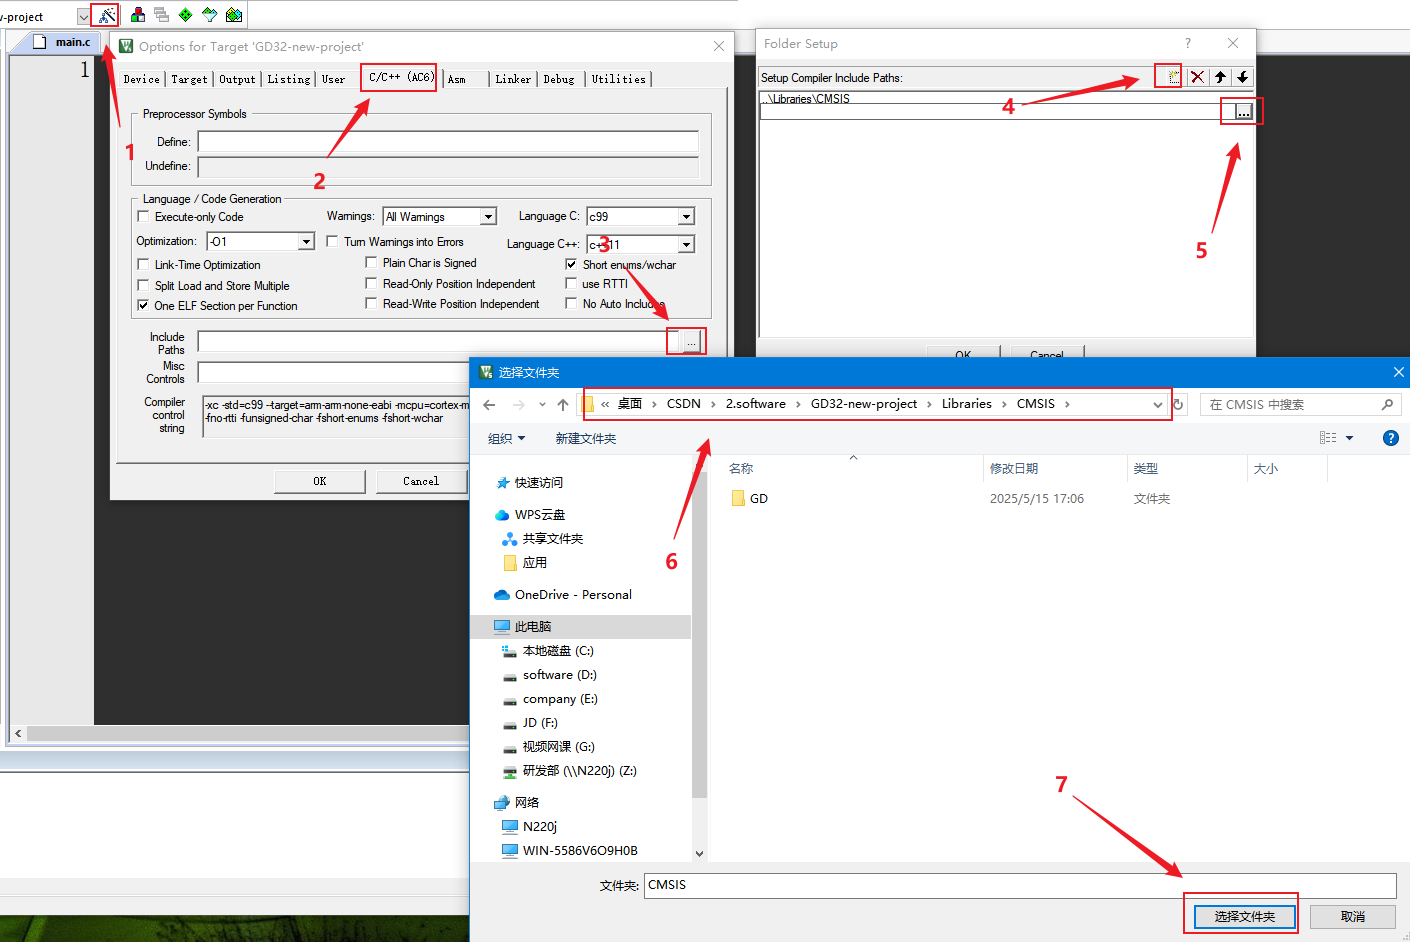Toggle Short enums/wchar checkbox
1410x942 pixels.
pyautogui.click(x=571, y=264)
